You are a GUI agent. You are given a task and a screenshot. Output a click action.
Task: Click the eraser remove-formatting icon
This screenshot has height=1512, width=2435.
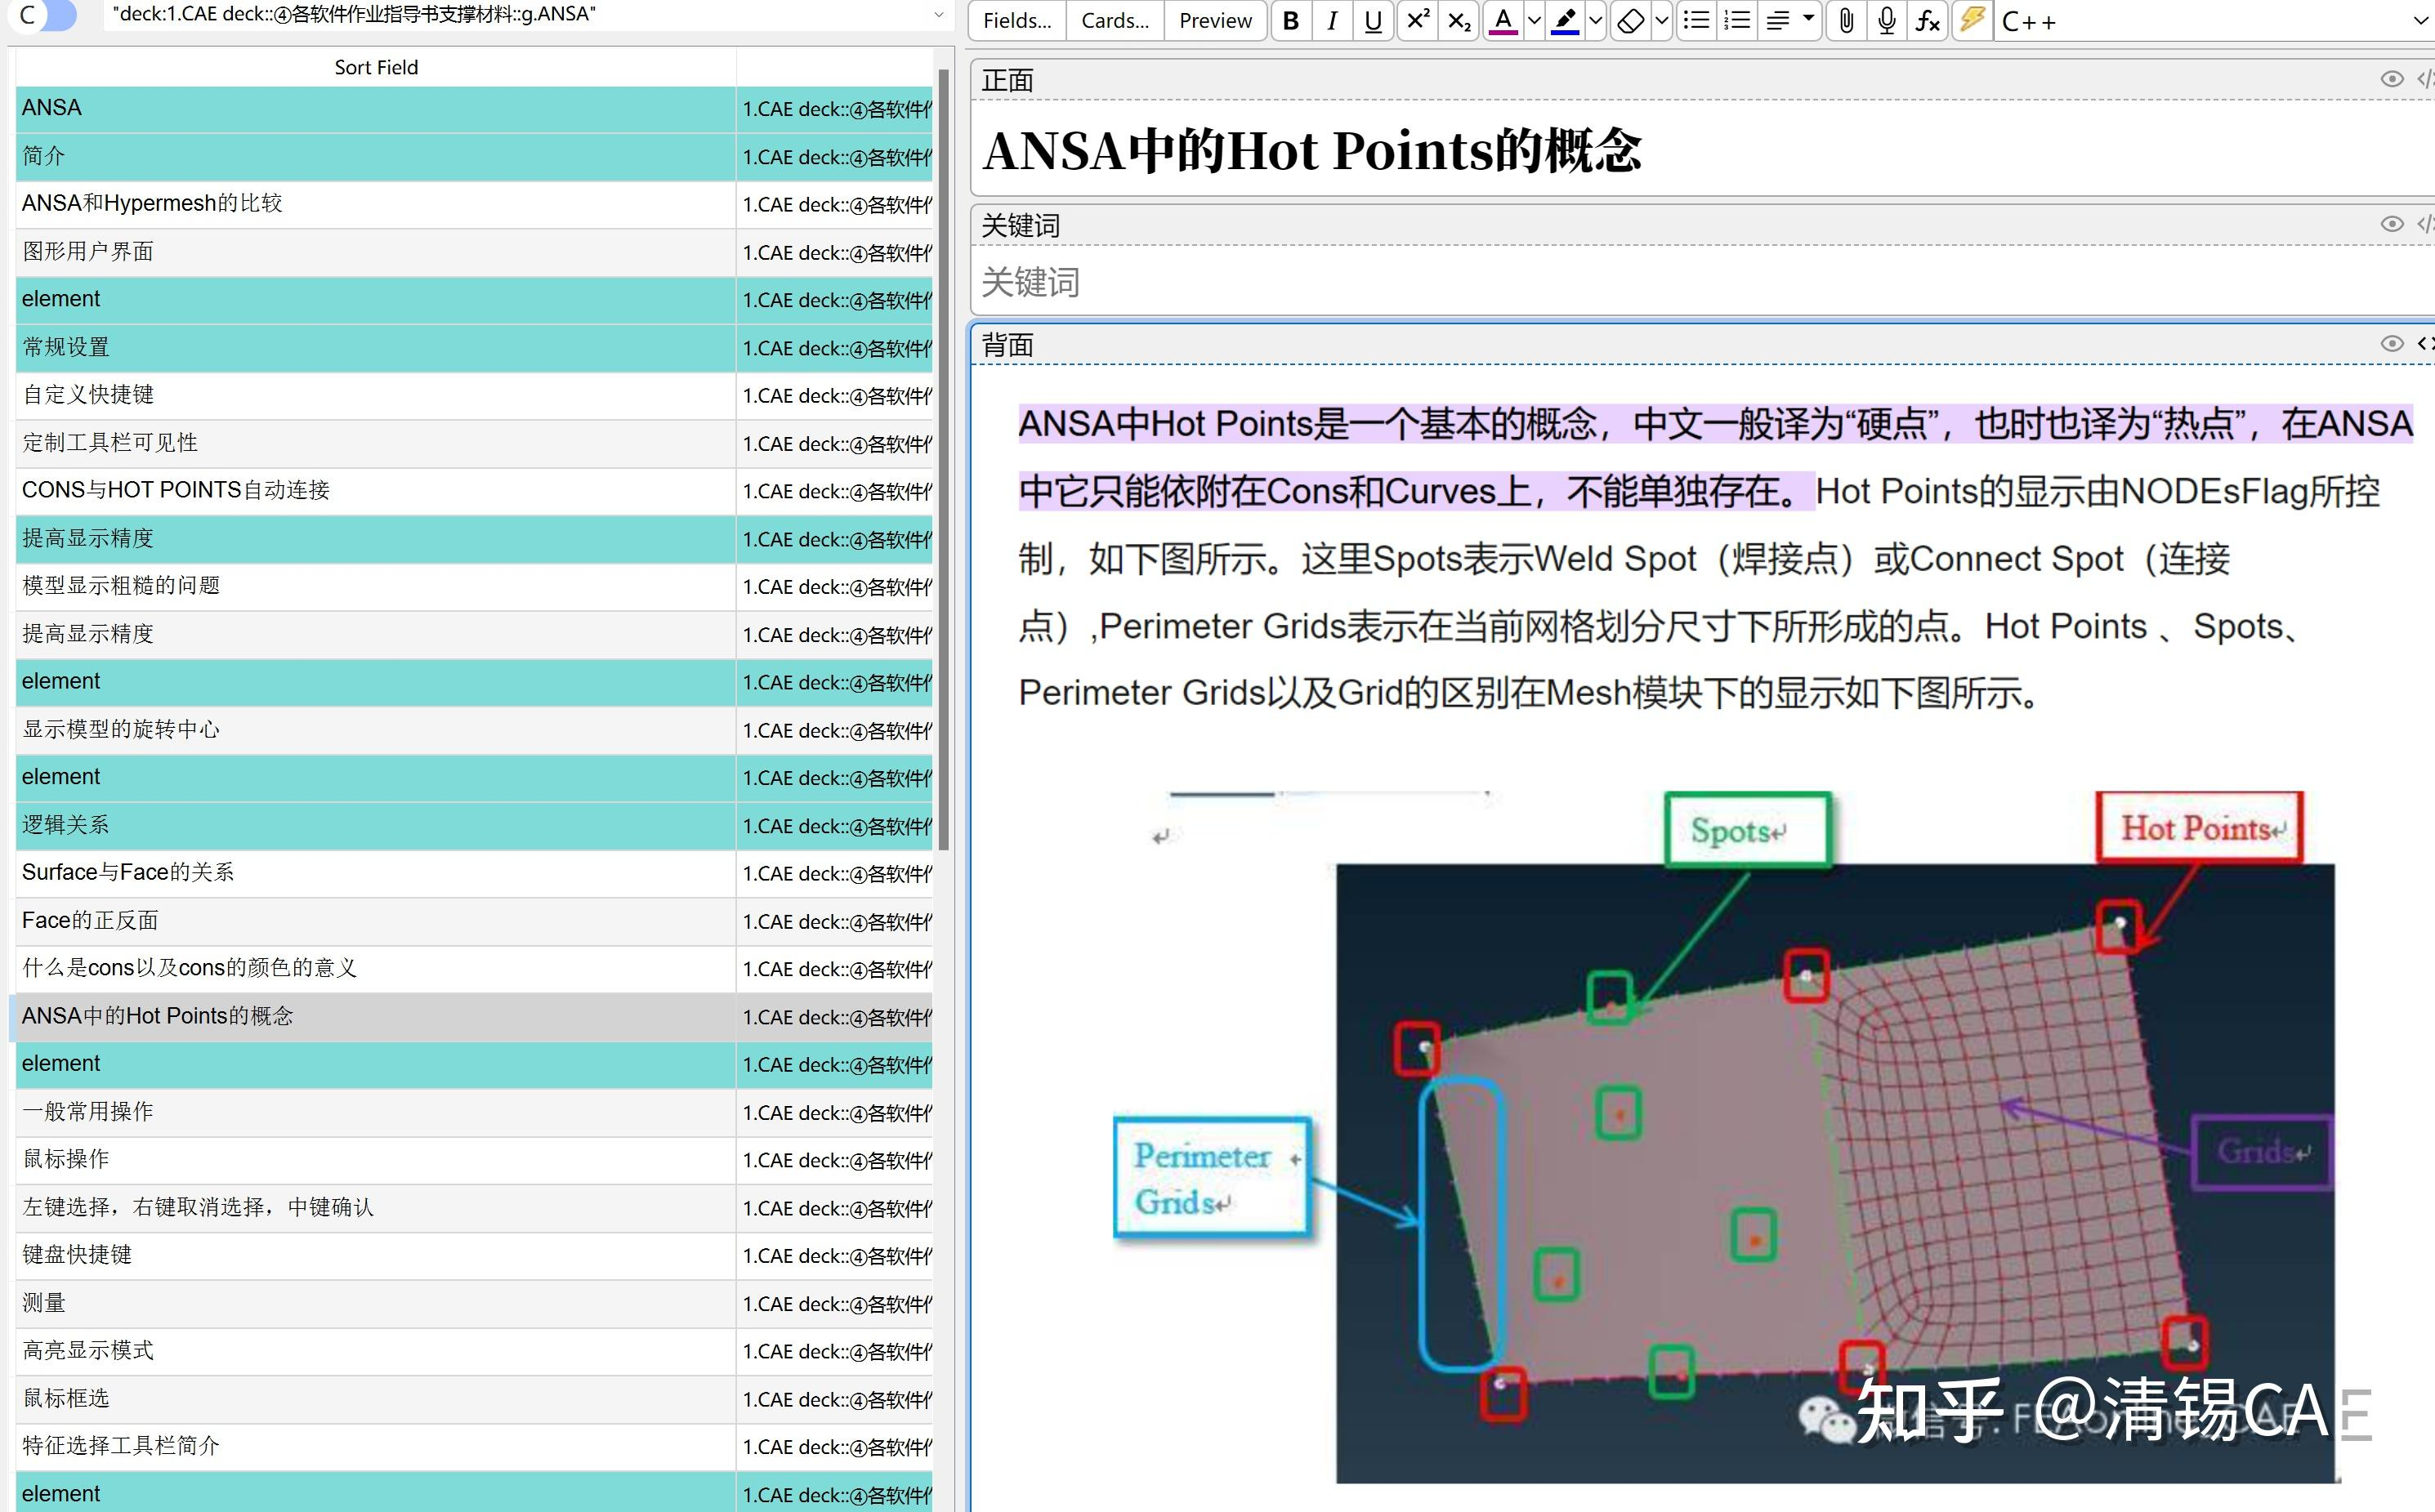(x=1630, y=21)
